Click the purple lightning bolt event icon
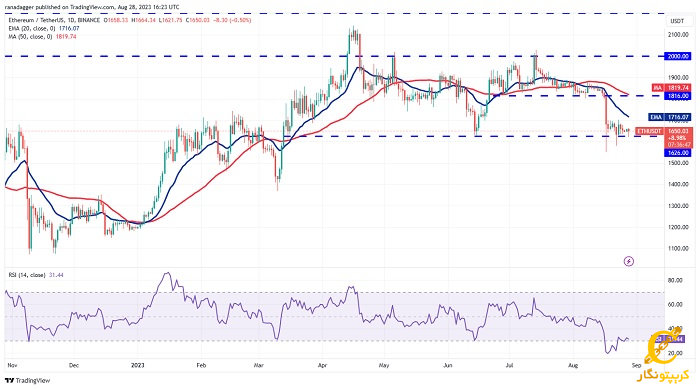 coord(629,261)
